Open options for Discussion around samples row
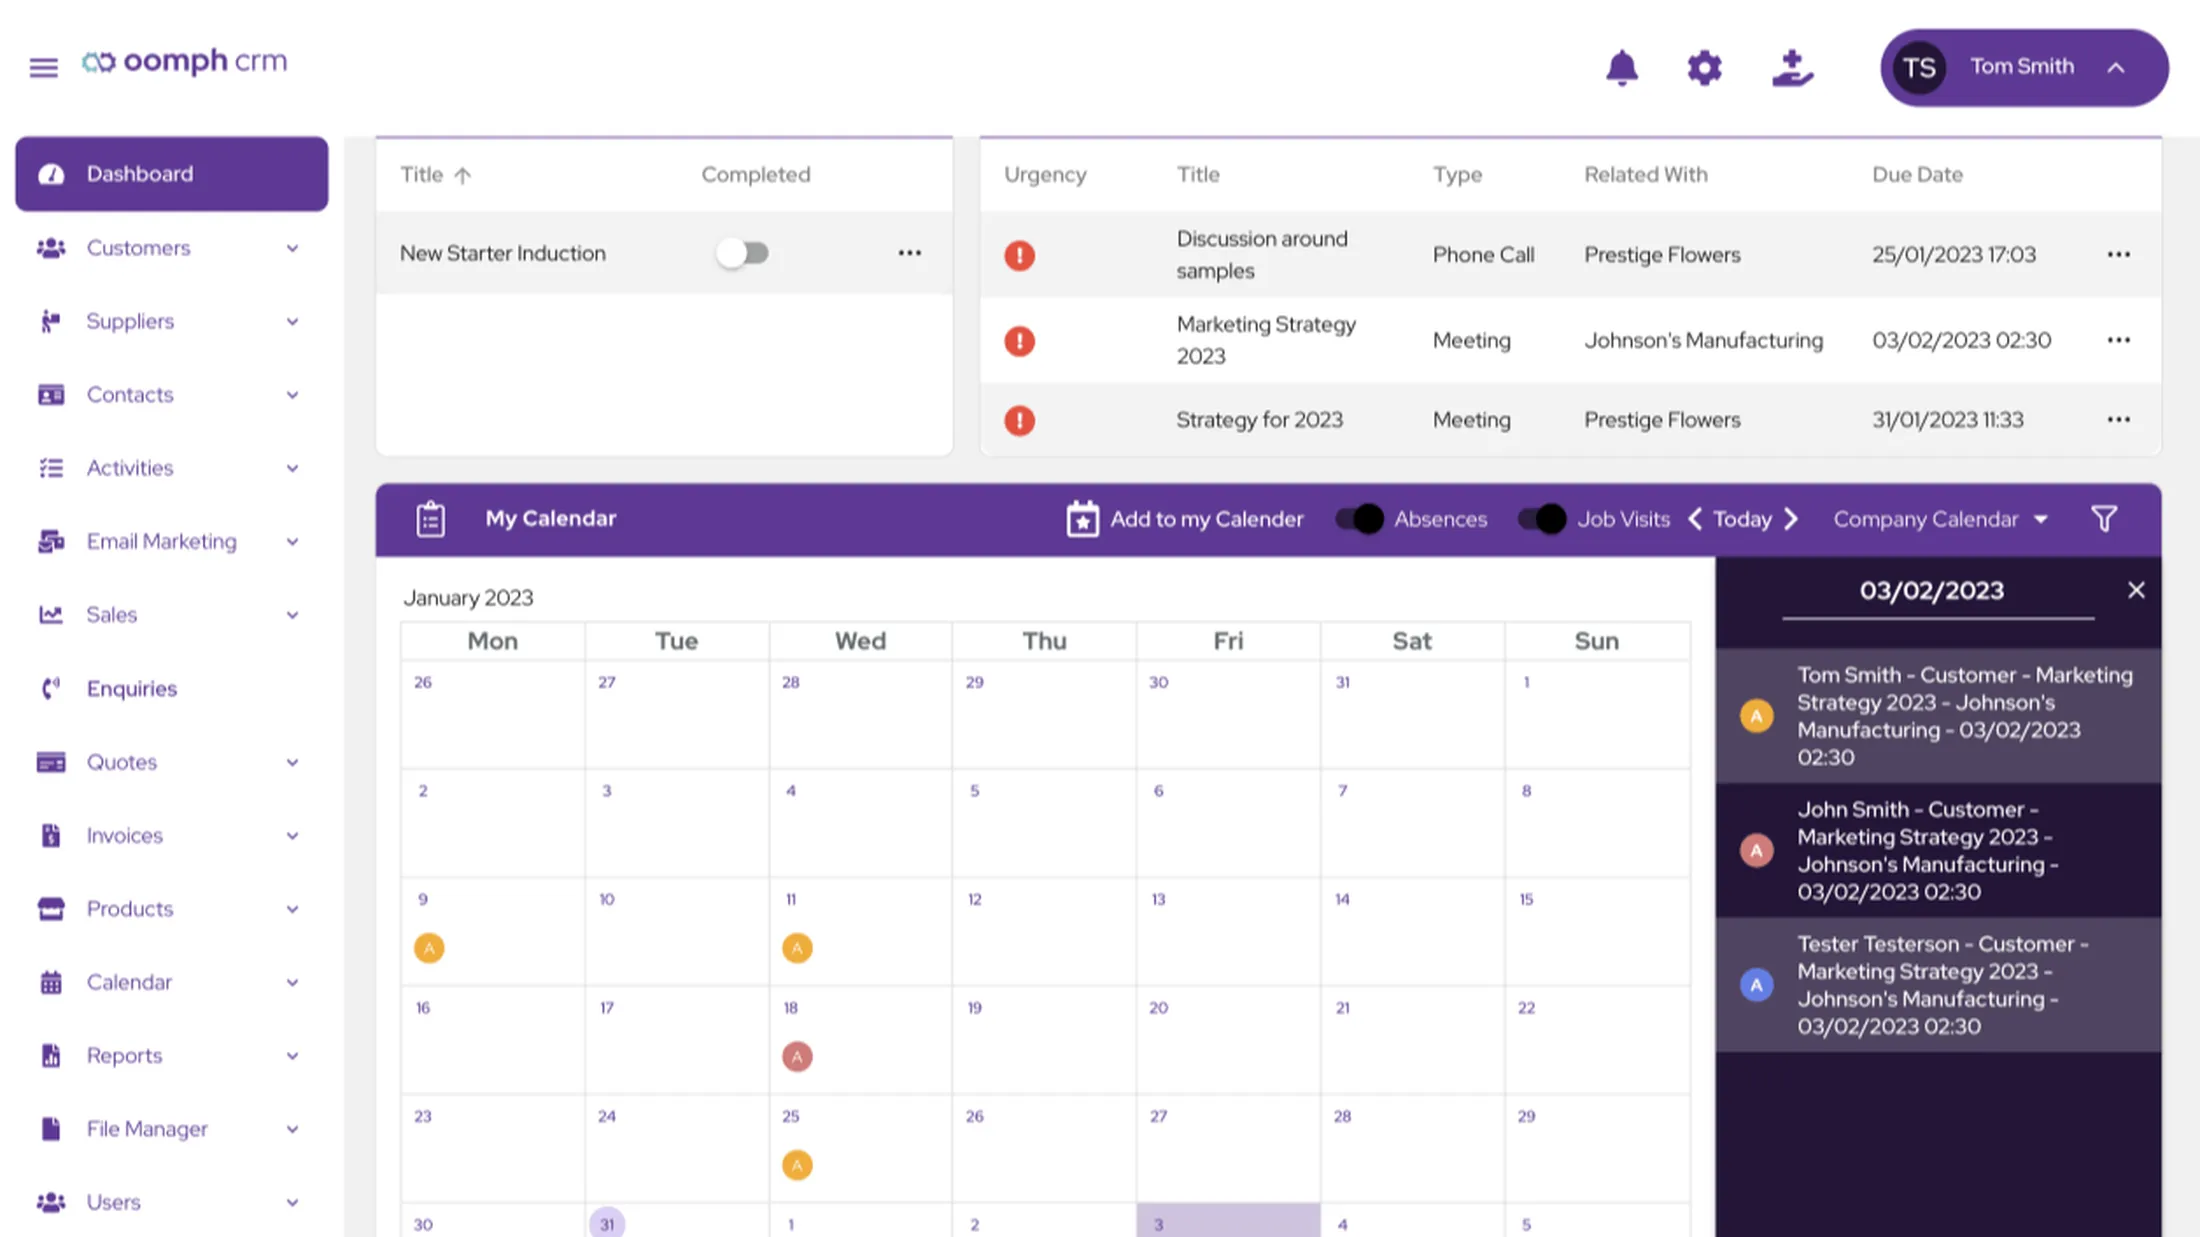This screenshot has height=1237, width=2200. (2118, 255)
